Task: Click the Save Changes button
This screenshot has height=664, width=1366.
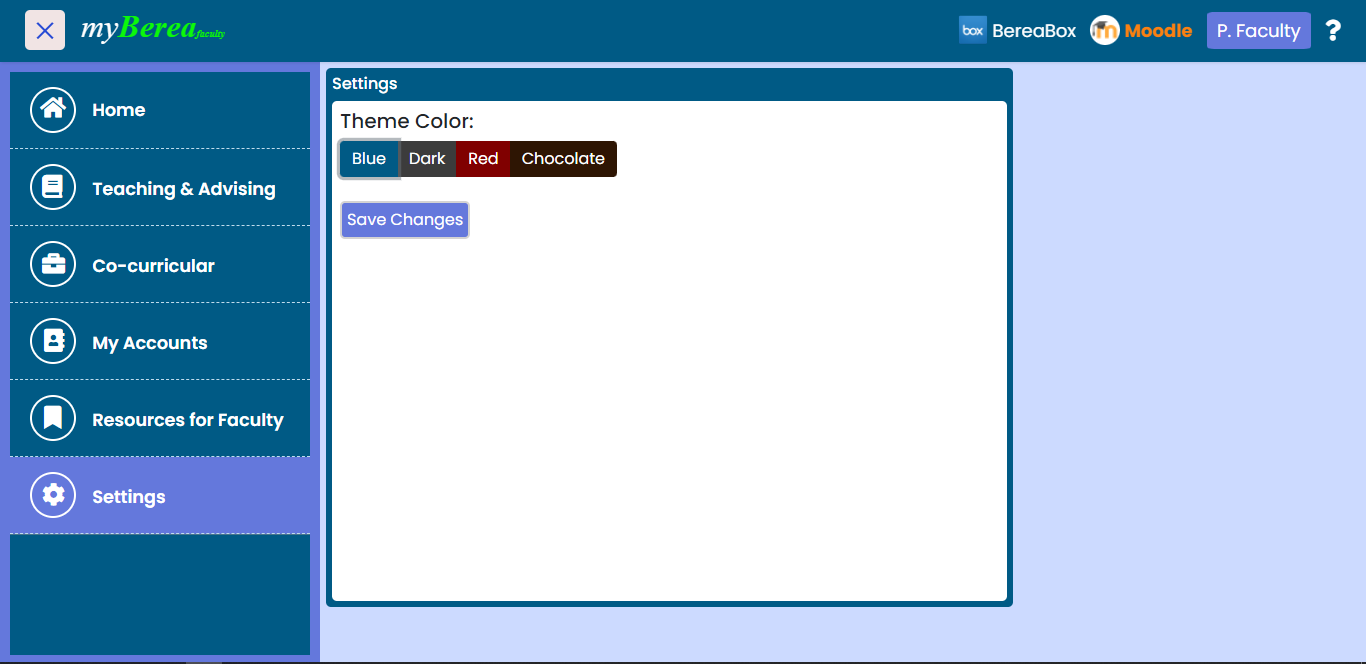Action: point(405,220)
